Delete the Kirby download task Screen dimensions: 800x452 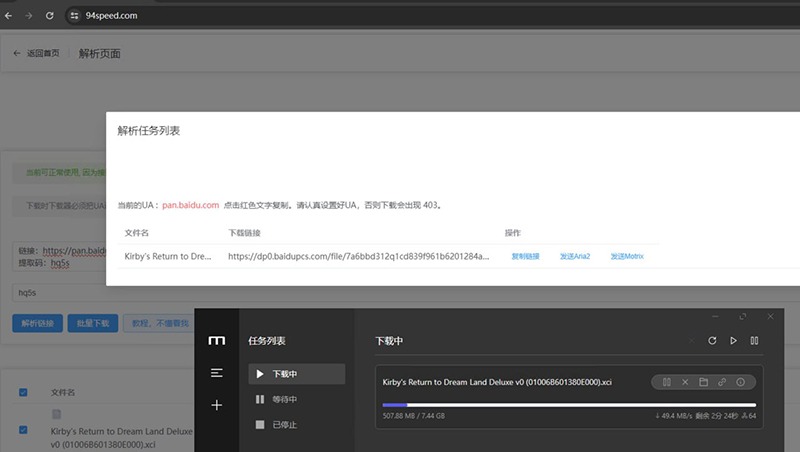coord(685,382)
